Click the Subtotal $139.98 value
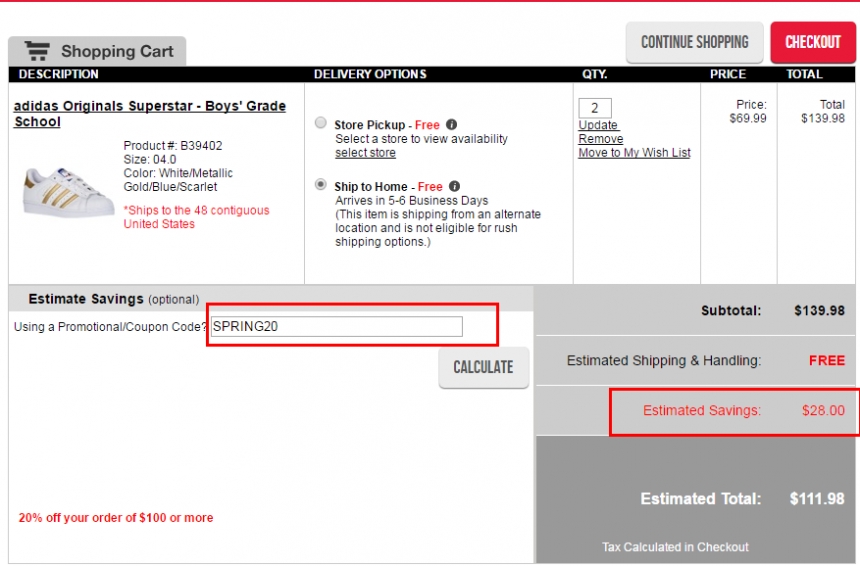 point(819,310)
